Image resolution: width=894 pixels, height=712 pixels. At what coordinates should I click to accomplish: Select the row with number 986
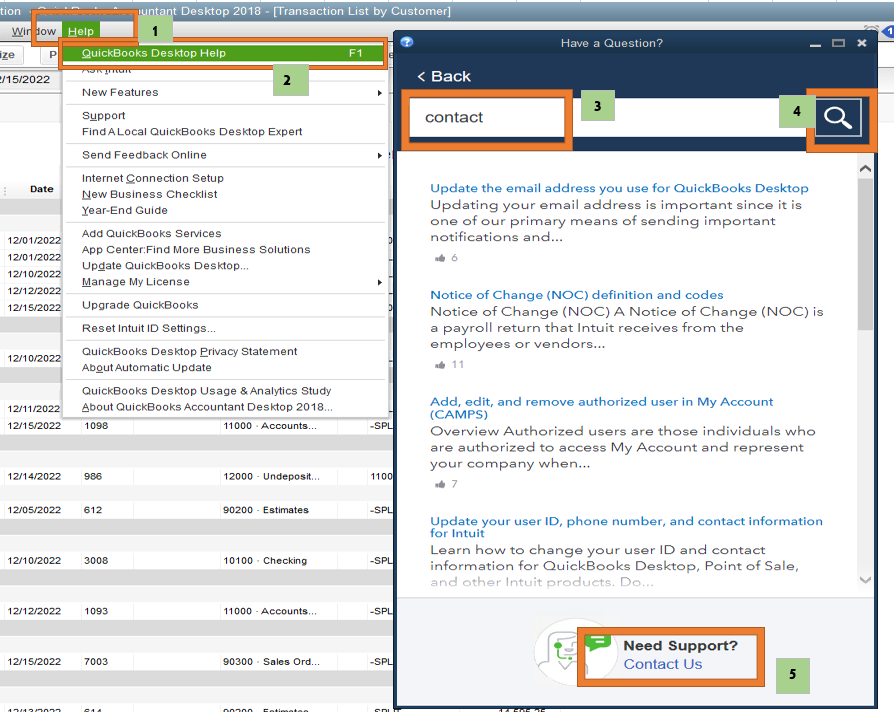click(x=198, y=477)
